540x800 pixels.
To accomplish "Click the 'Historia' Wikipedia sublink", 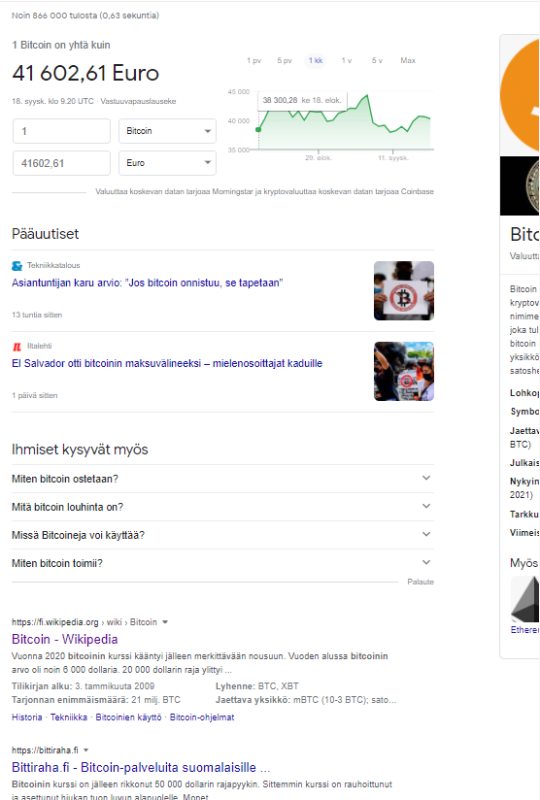I will point(27,717).
